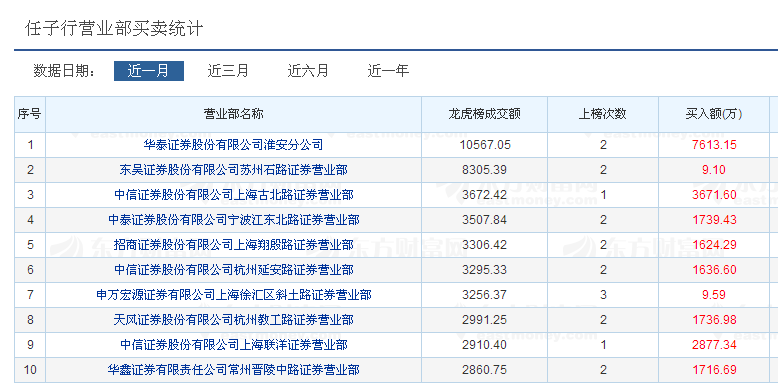
Task: Switch to the 近三月 date range
Action: point(228,71)
